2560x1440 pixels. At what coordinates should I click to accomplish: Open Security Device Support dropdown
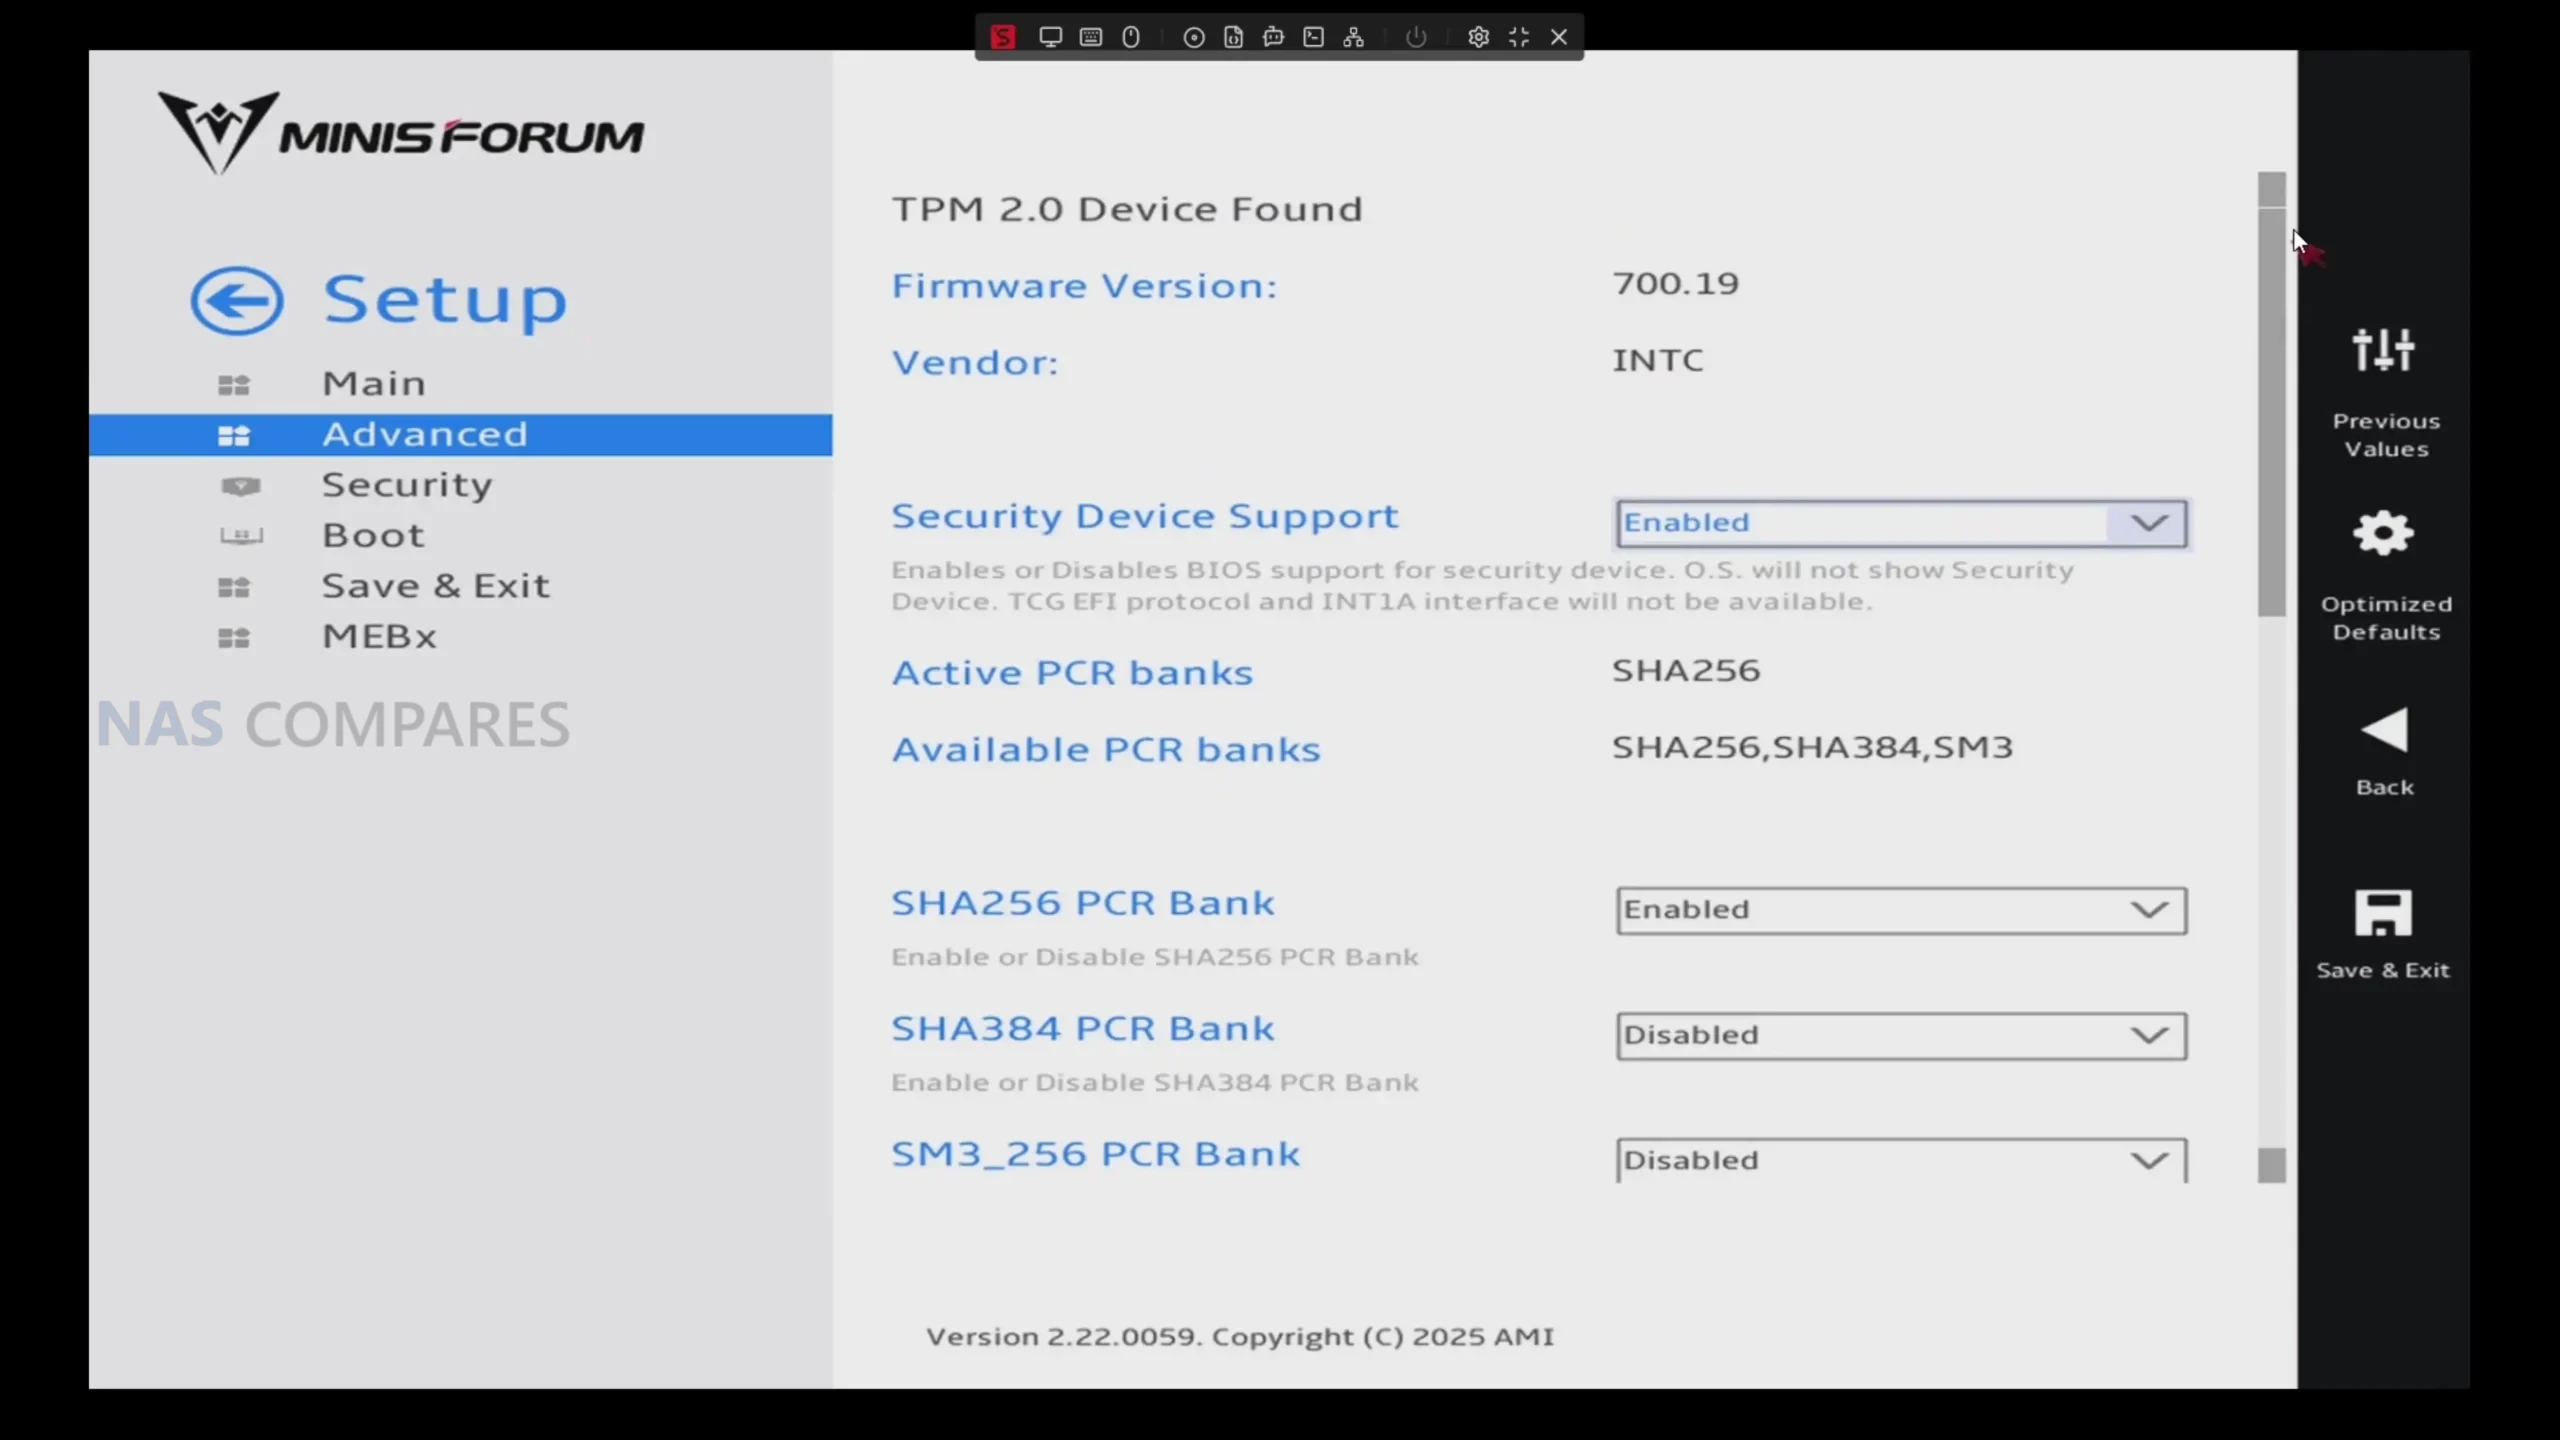(x=1901, y=523)
